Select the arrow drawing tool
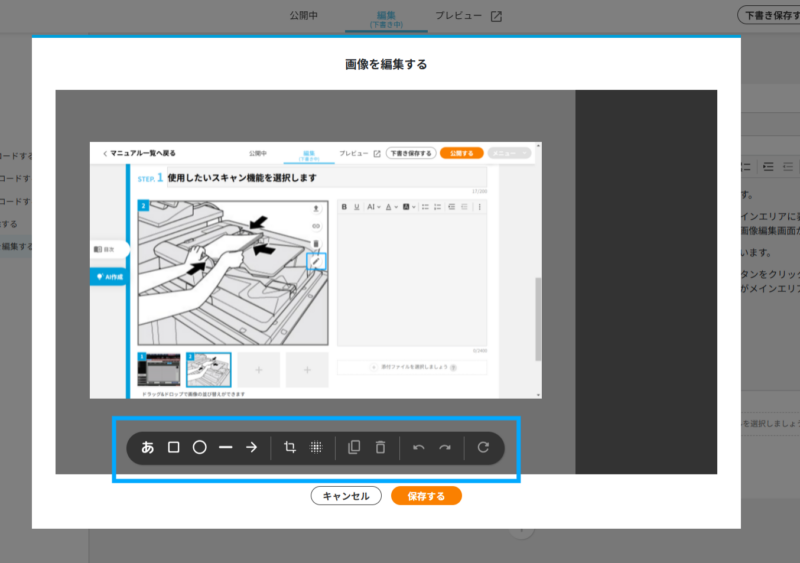The height and width of the screenshot is (563, 800). click(x=252, y=447)
